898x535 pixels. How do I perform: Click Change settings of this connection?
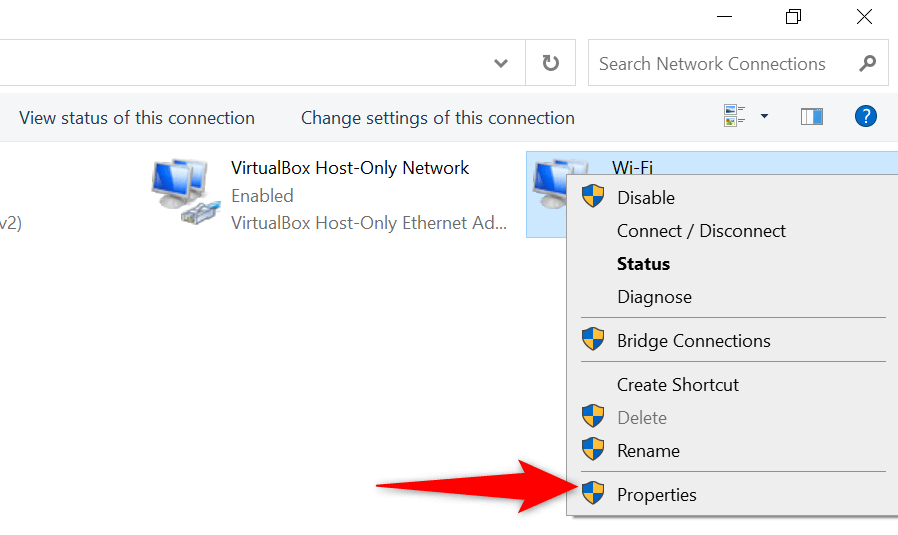click(438, 118)
